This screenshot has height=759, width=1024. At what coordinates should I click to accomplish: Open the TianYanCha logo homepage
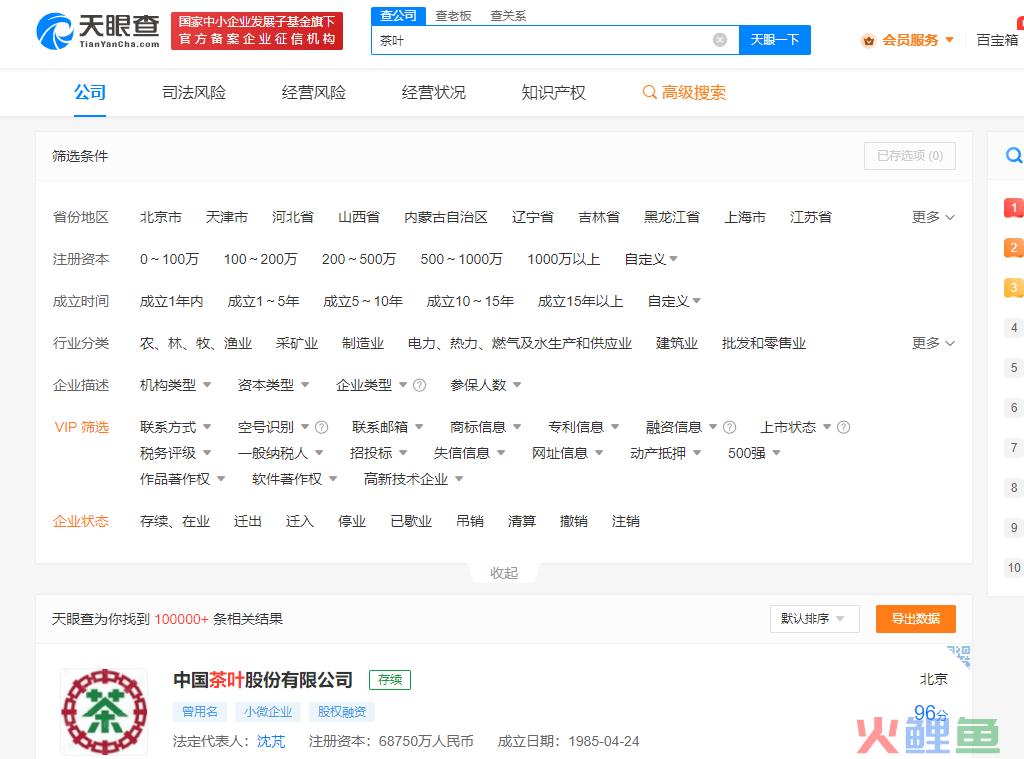tap(98, 31)
